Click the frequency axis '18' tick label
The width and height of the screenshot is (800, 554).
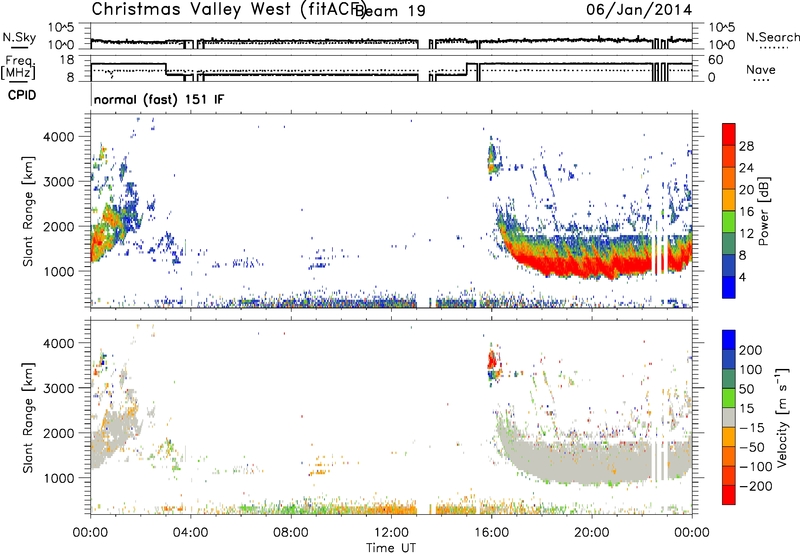coord(67,60)
